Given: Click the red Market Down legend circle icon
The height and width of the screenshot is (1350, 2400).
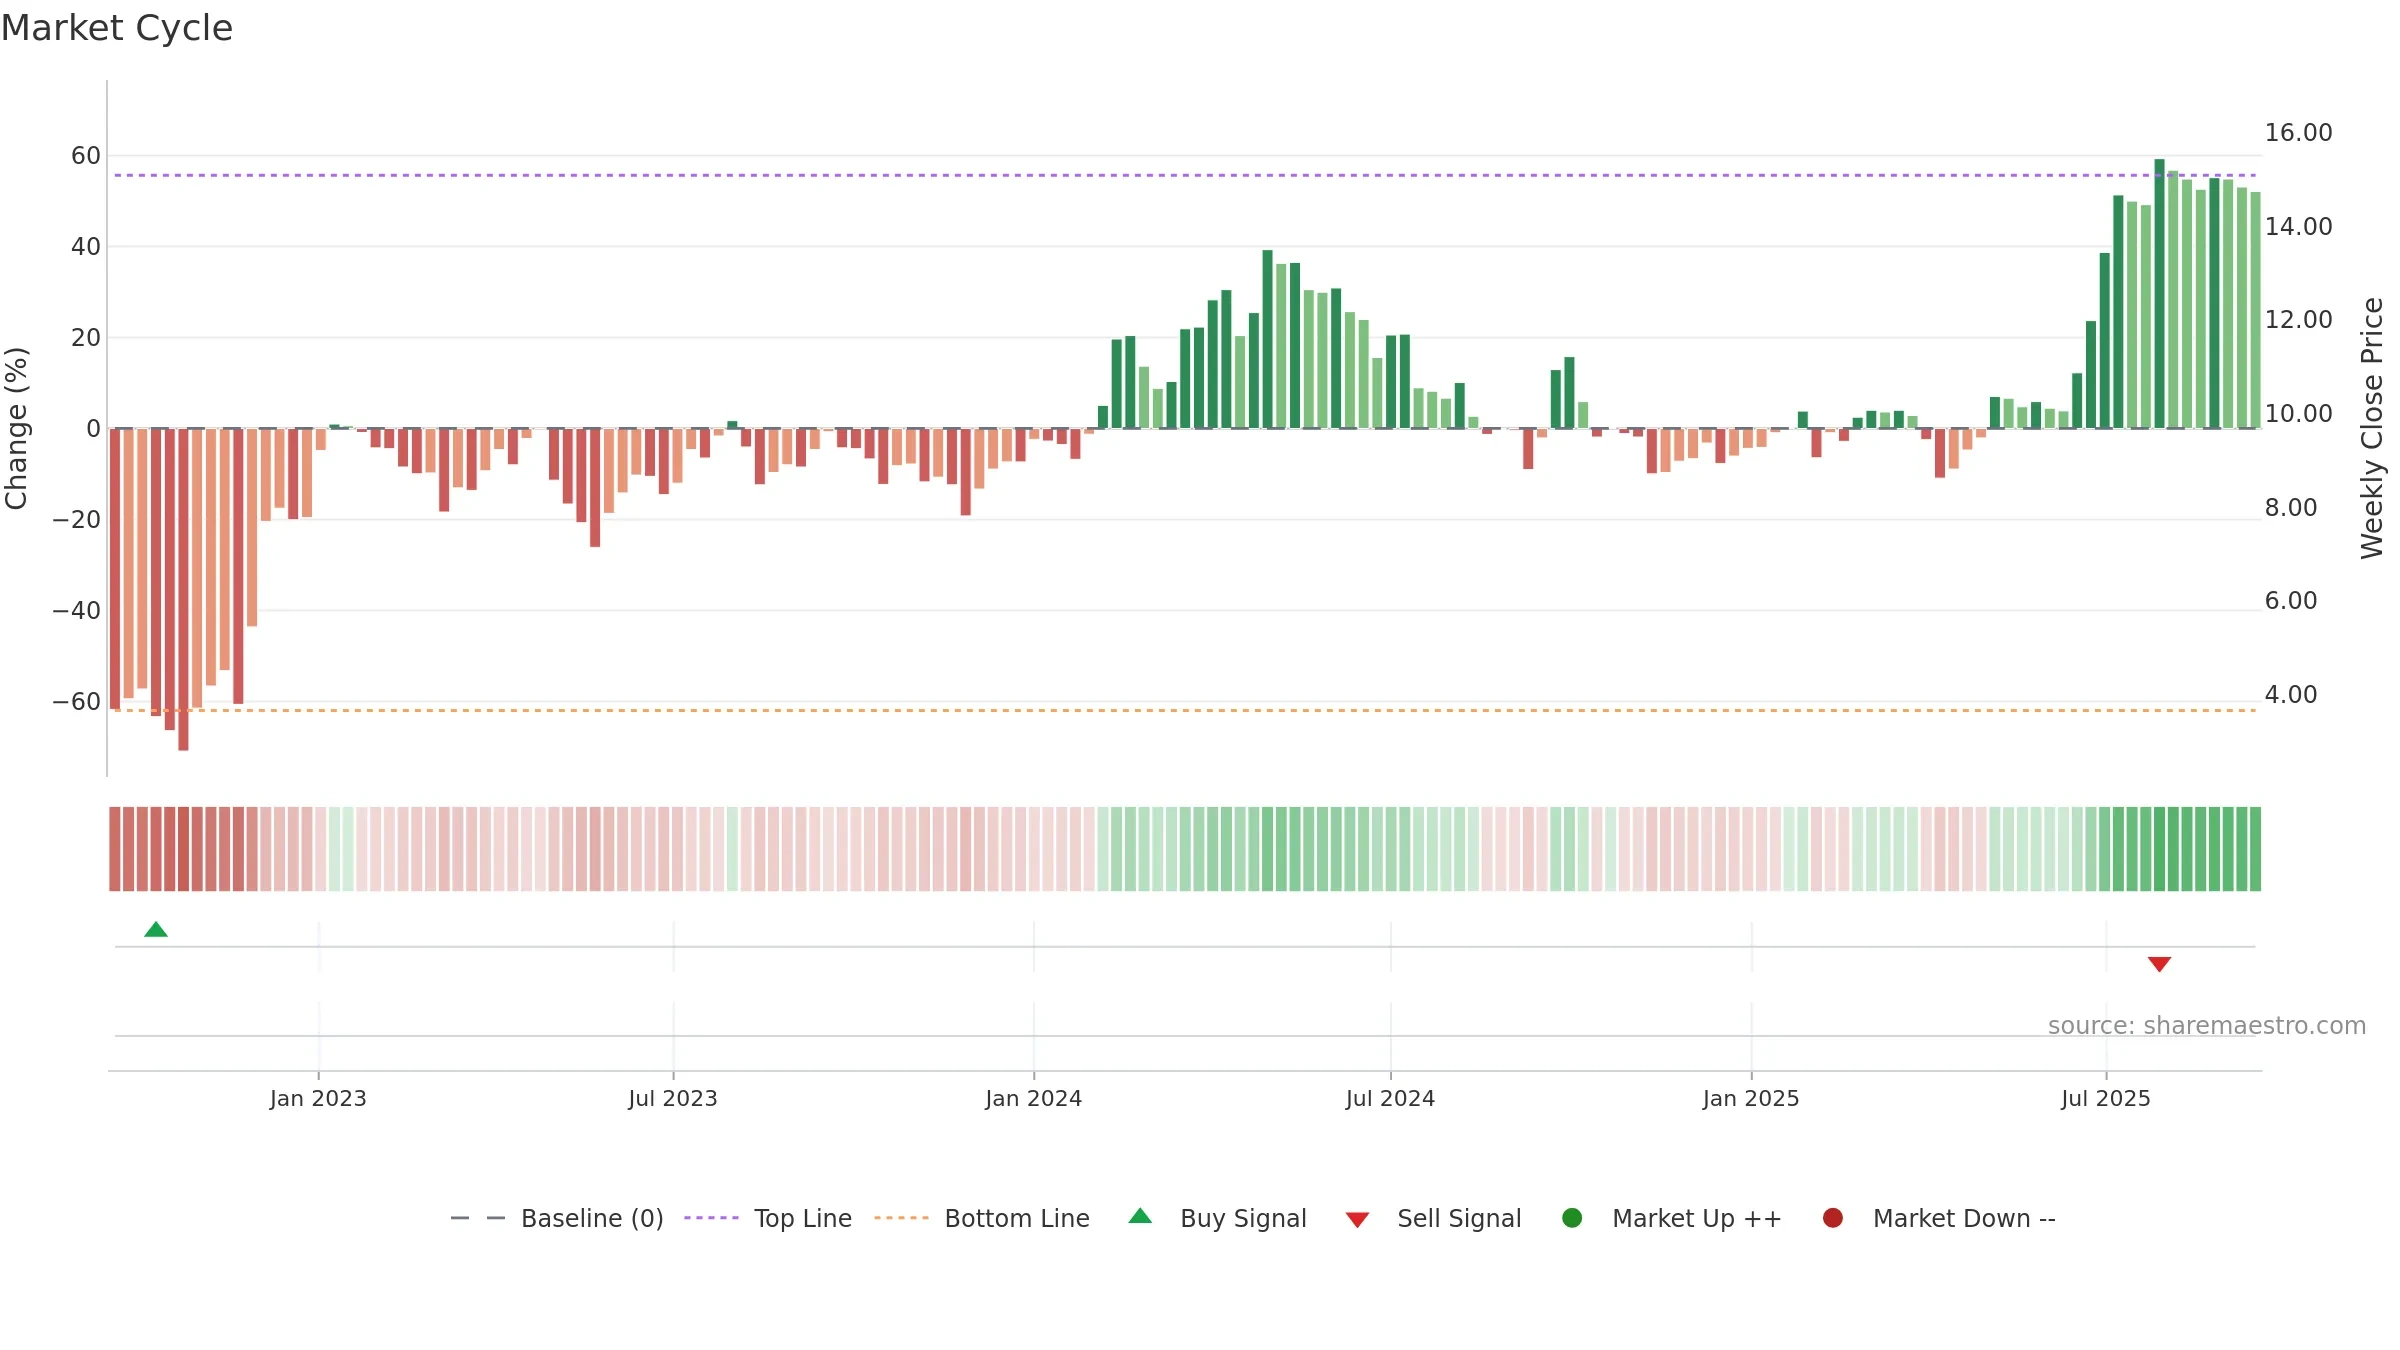Looking at the screenshot, I should [1833, 1218].
